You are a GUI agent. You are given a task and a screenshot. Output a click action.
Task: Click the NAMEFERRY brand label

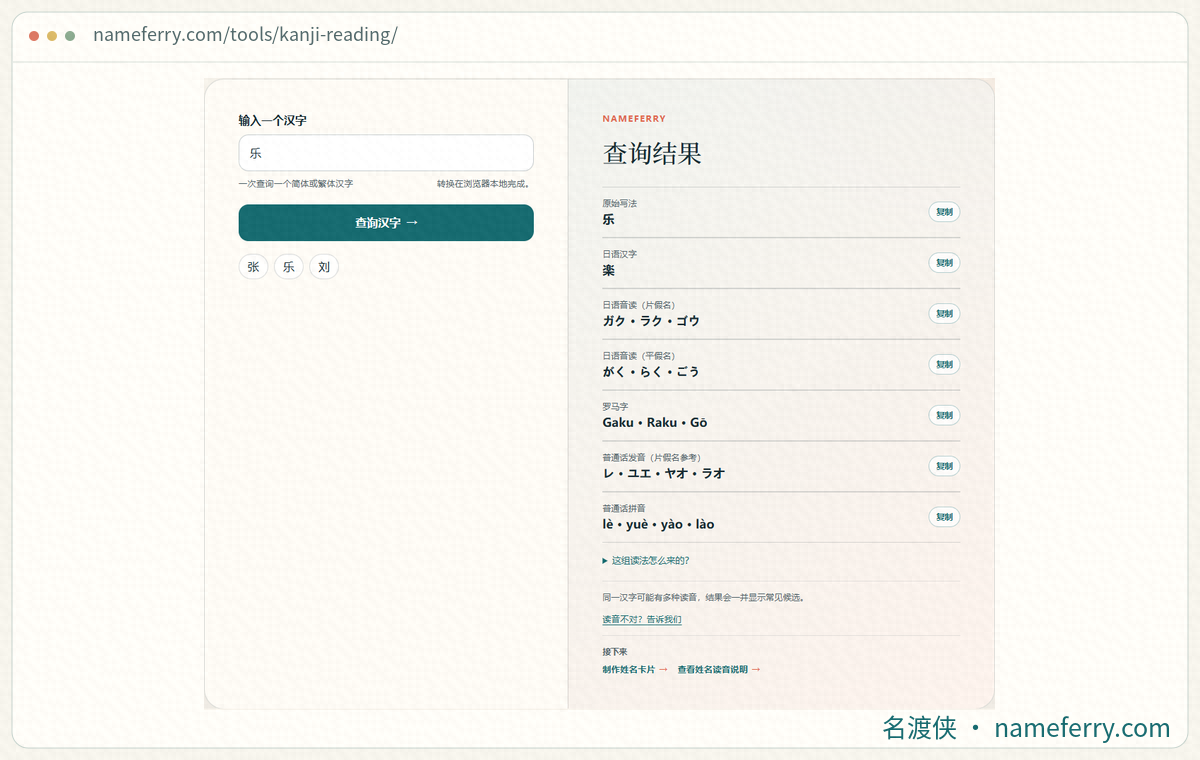[634, 119]
